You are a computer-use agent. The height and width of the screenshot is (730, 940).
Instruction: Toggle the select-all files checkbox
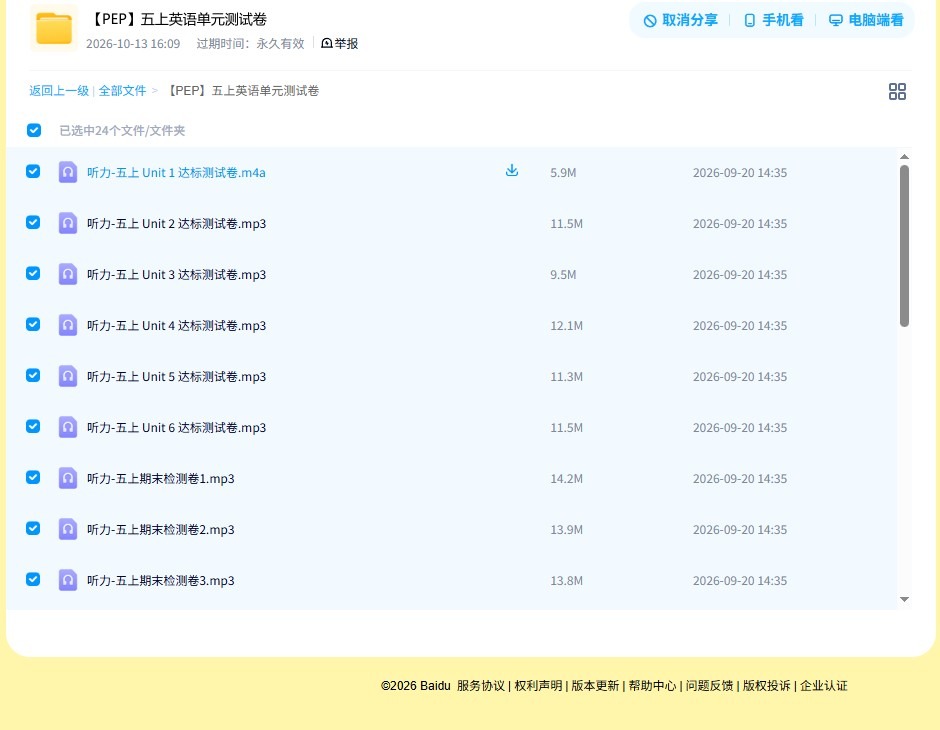click(x=34, y=130)
